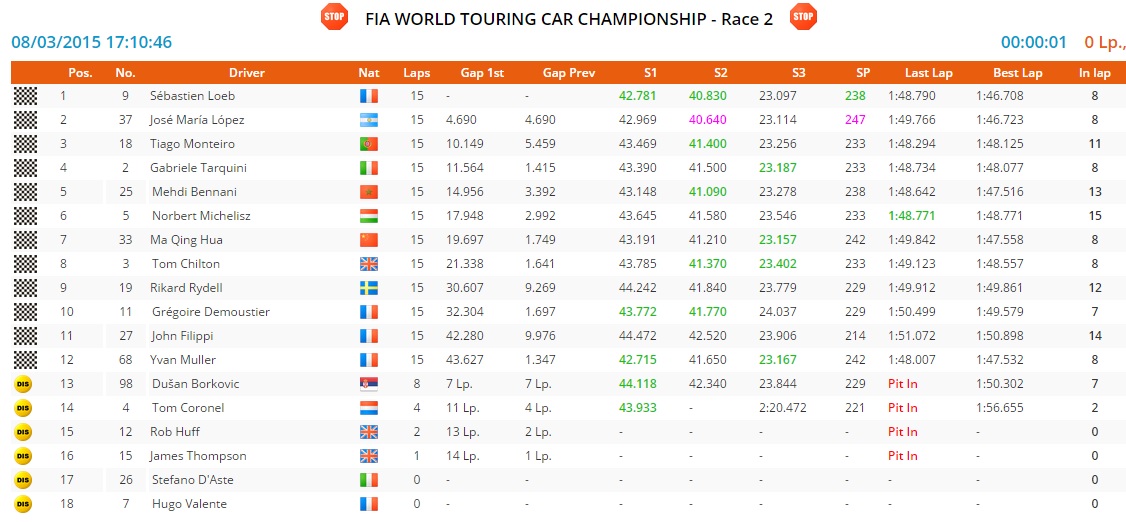Click the Hungarian flag for Norbert Michelisz
Viewport: 1126px width, 522px height.
point(369,216)
